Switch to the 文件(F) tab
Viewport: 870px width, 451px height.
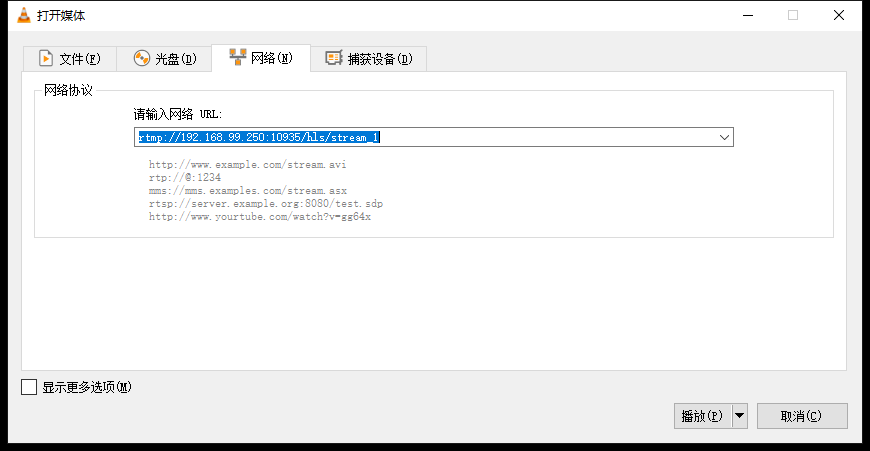(x=70, y=58)
